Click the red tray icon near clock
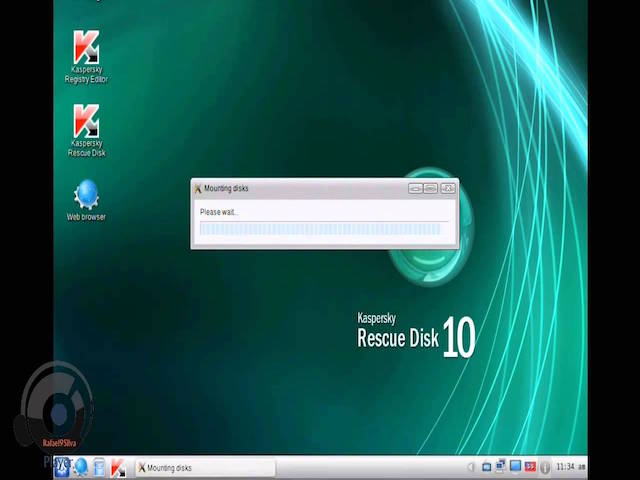640x480 pixels. [530, 467]
